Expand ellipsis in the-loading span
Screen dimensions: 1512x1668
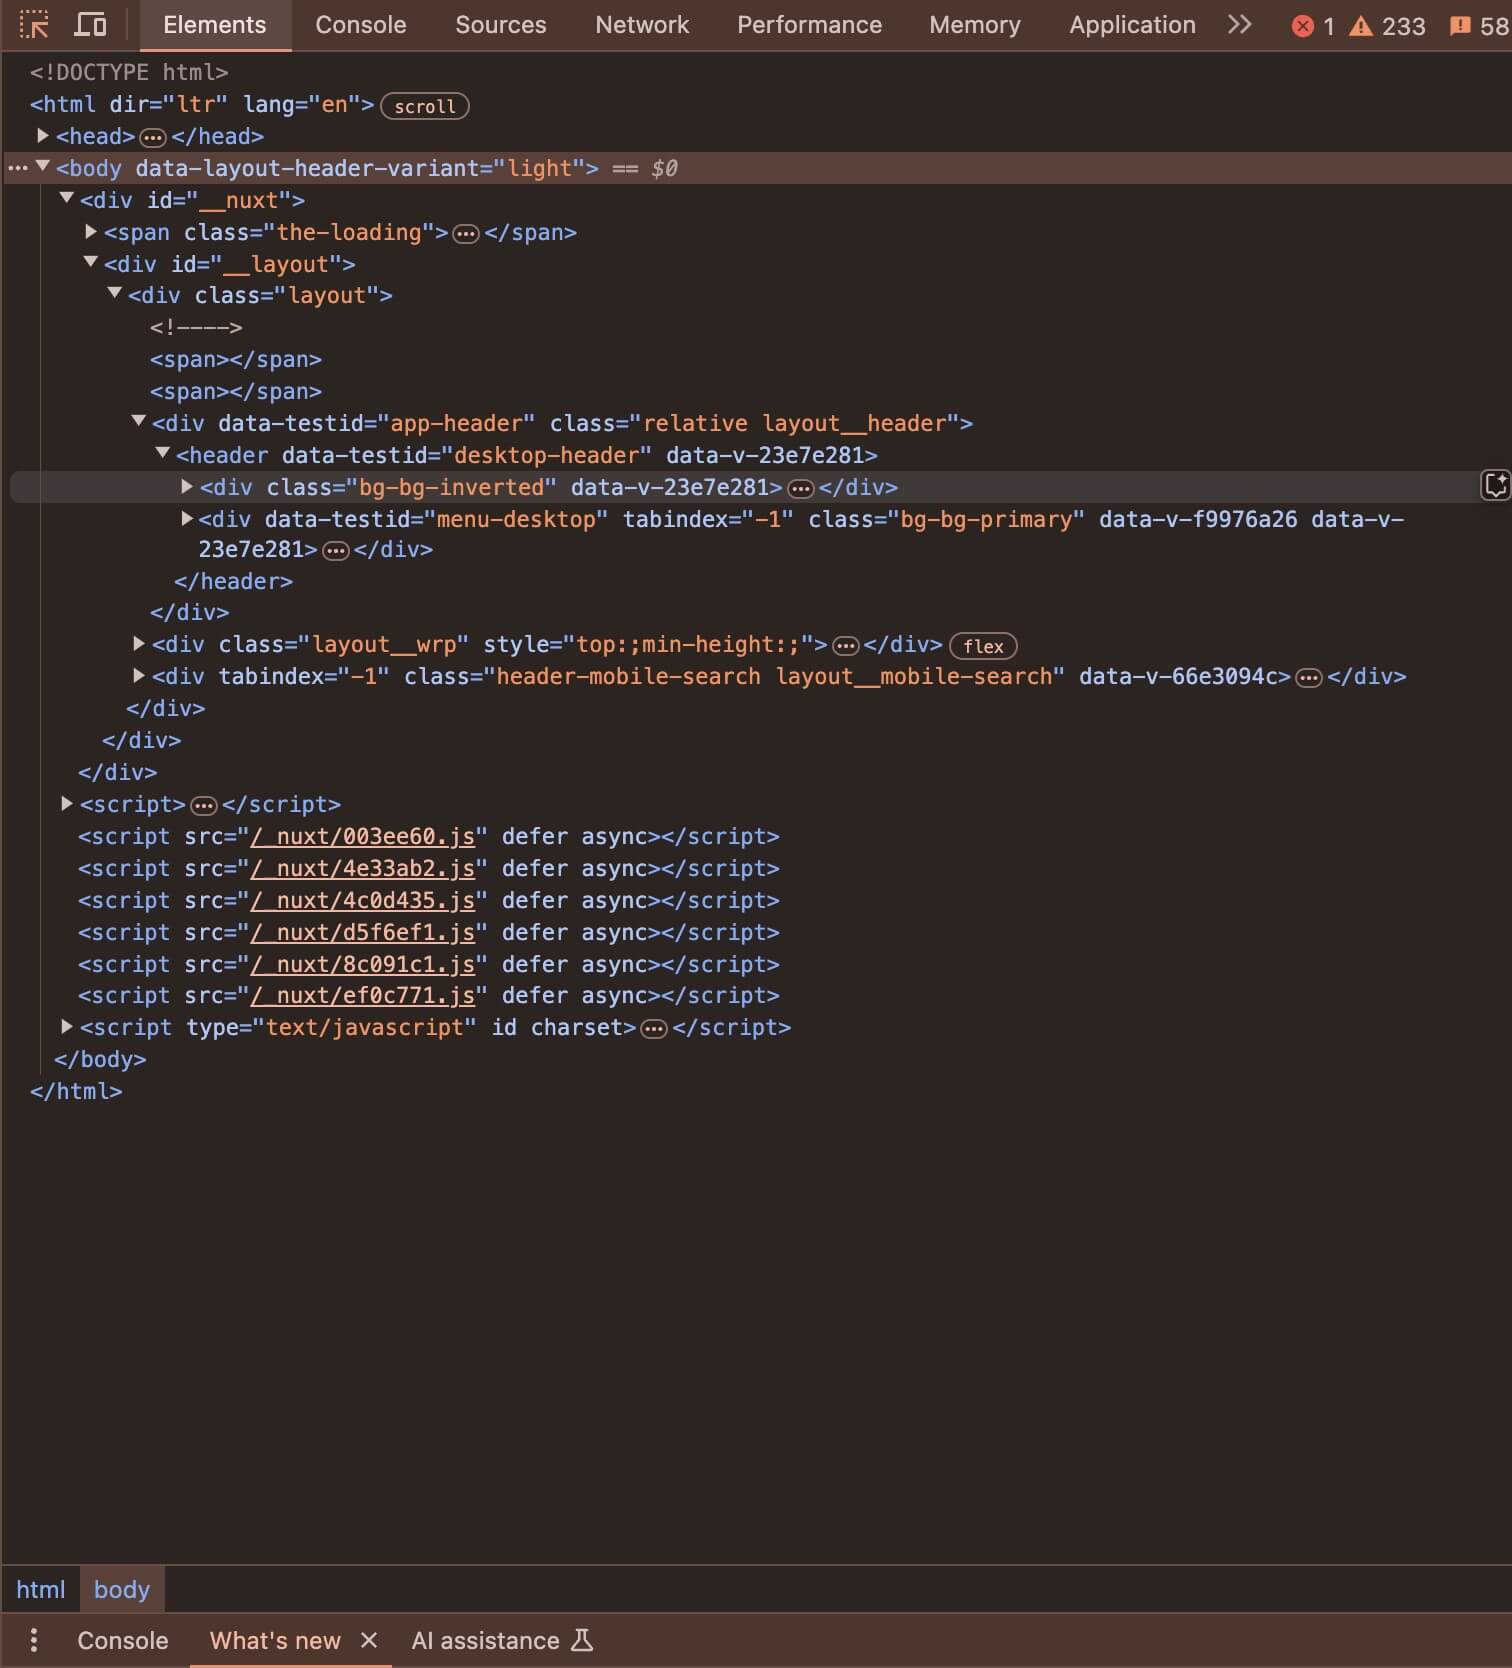466,233
